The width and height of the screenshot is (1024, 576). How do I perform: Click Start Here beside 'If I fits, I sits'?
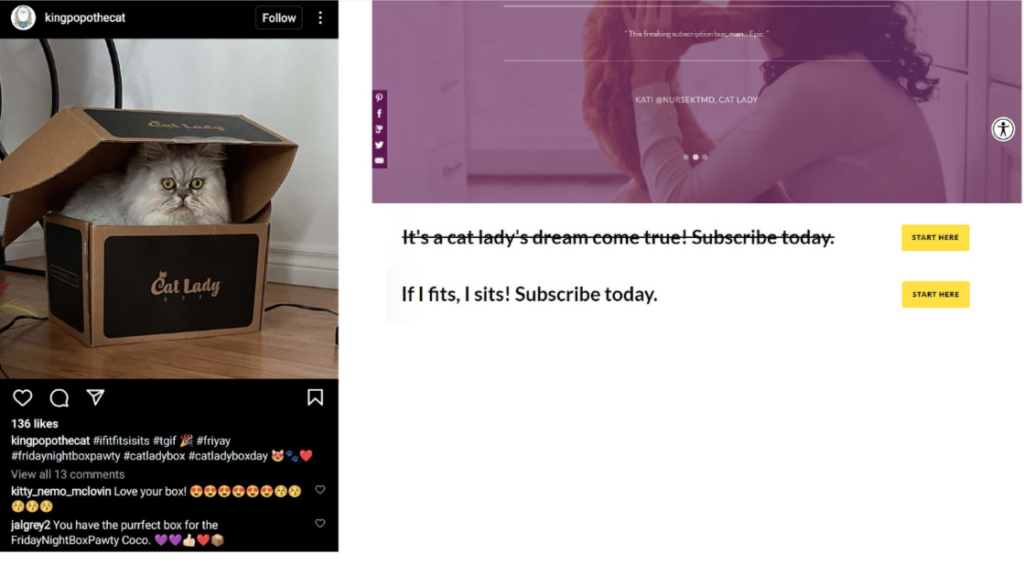(x=935, y=295)
